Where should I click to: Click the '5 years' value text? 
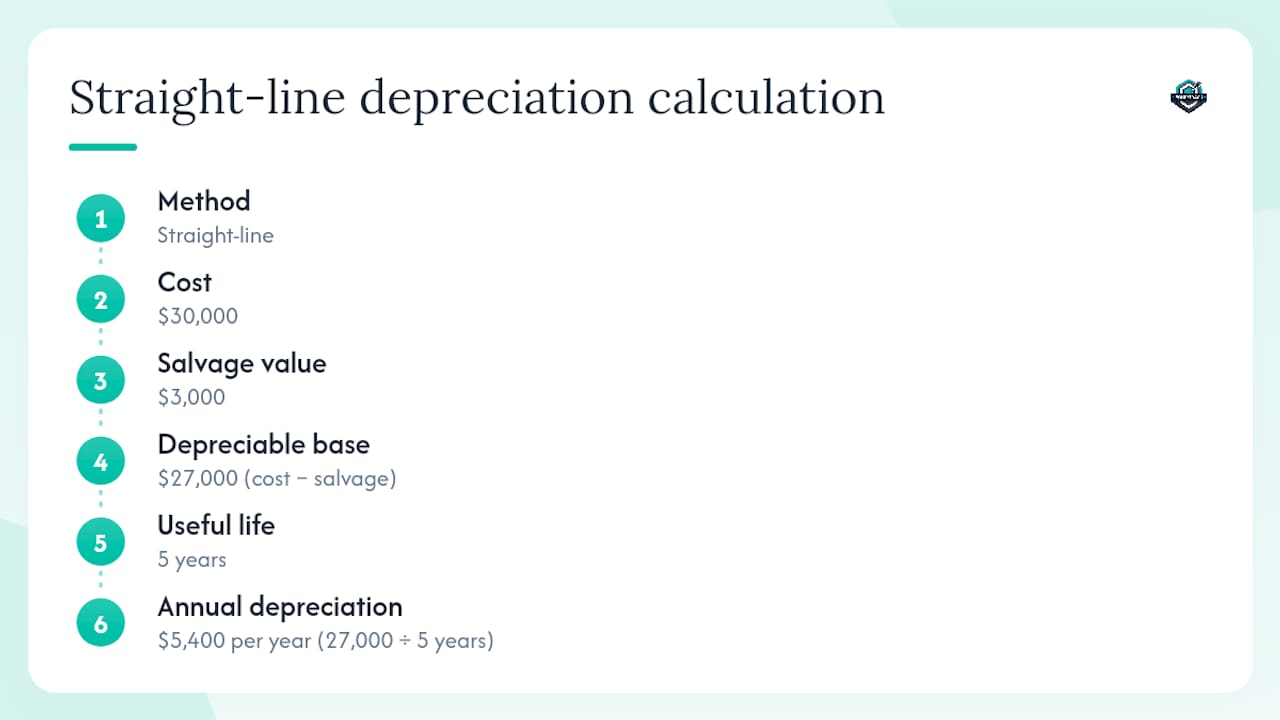(x=192, y=560)
